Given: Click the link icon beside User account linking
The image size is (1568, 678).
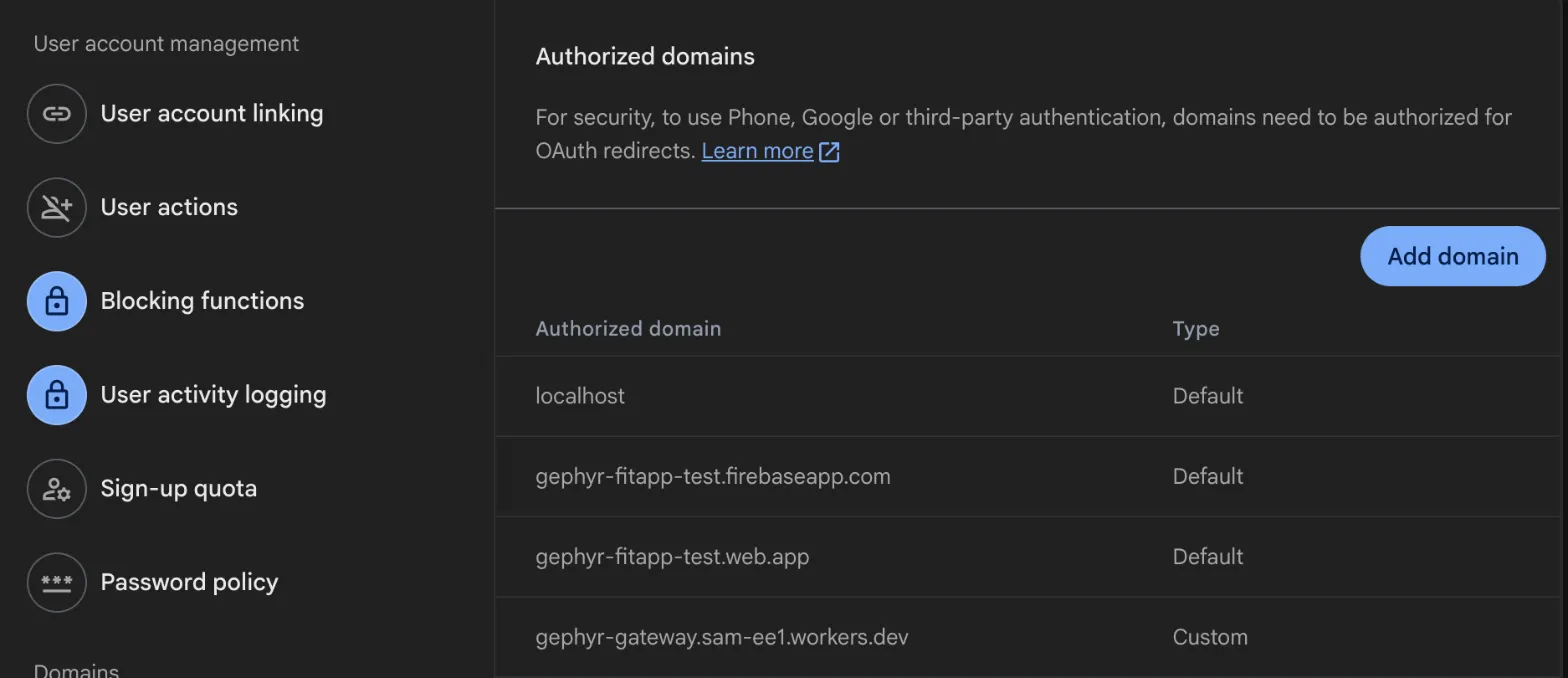Looking at the screenshot, I should click(x=57, y=114).
